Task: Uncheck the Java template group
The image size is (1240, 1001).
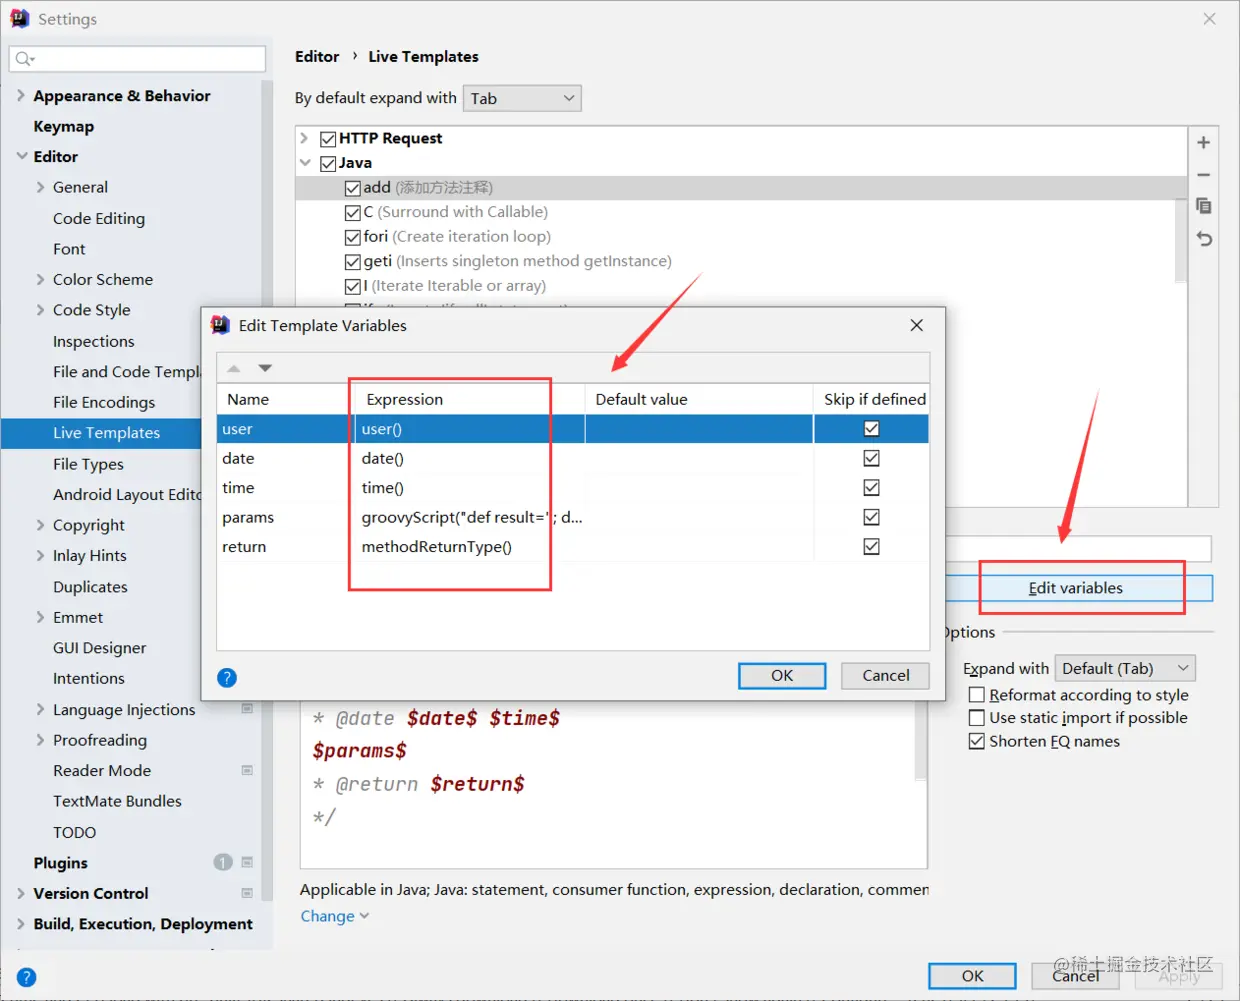Action: click(x=328, y=163)
